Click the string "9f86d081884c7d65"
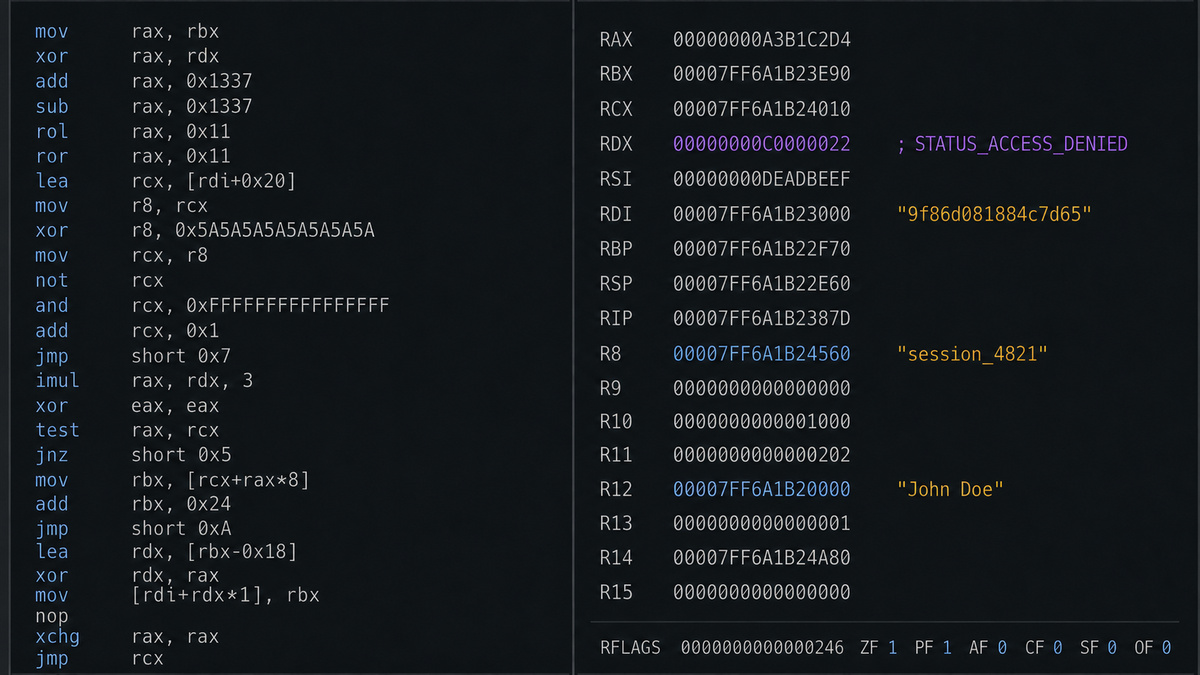Screen dimensions: 1200x675 point(994,214)
